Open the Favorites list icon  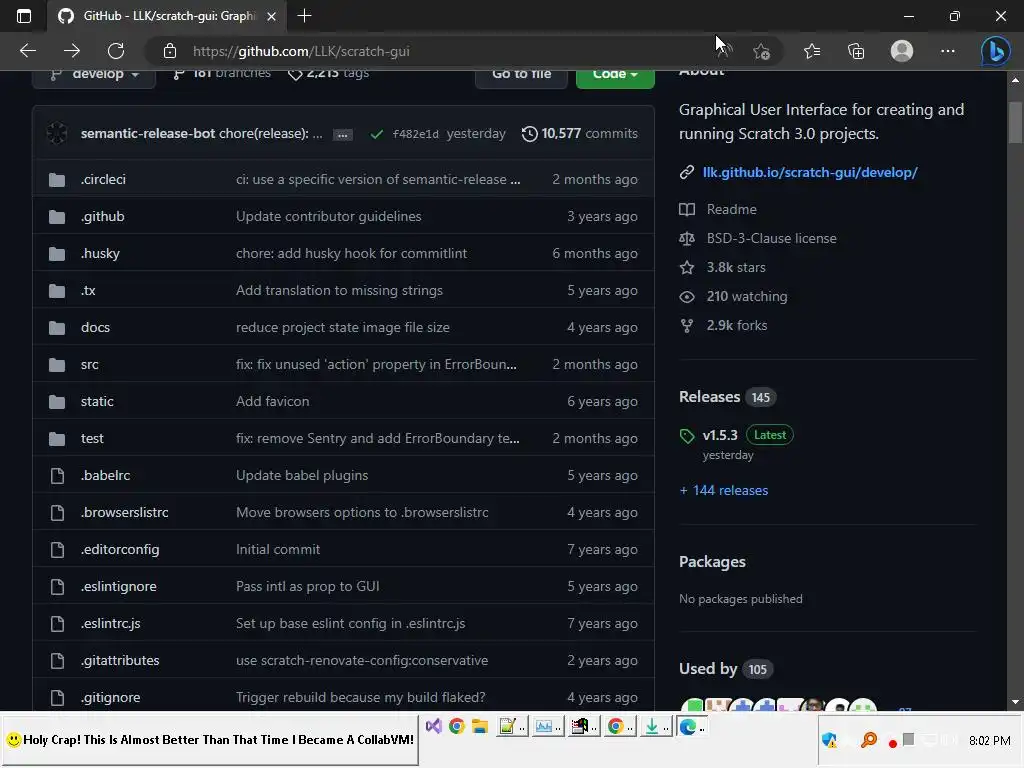click(x=812, y=51)
